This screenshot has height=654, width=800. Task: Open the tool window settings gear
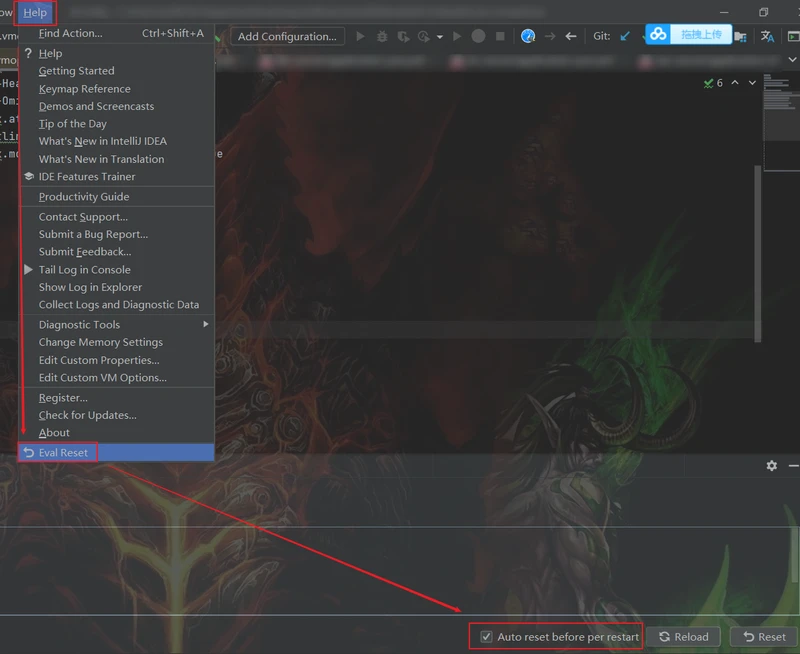coord(771,465)
